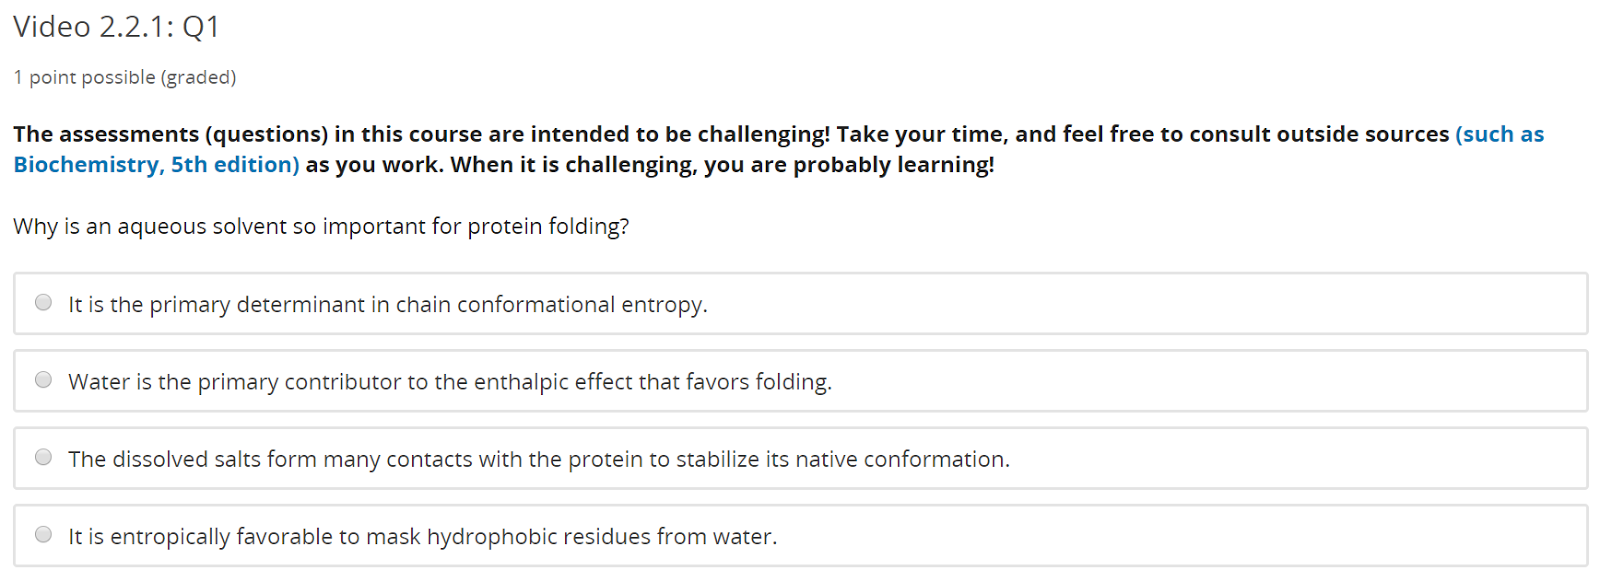Click the "Video 2.2.1: Q1" heading
The width and height of the screenshot is (1600, 582).
[x=116, y=27]
